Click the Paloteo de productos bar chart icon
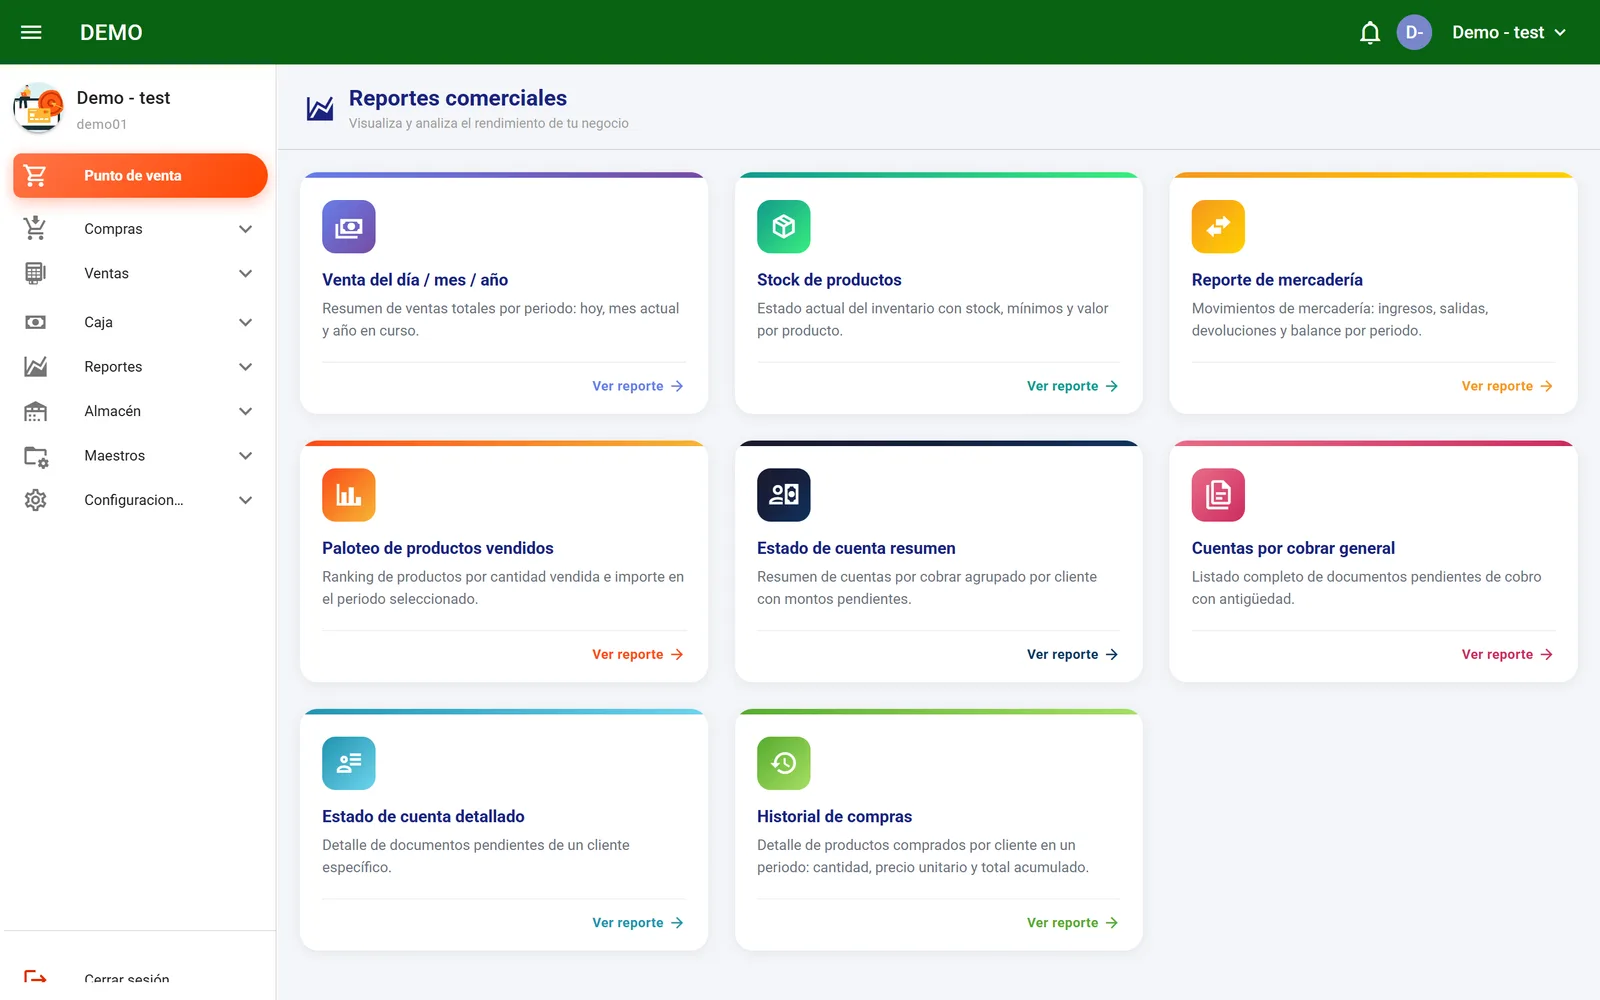 pyautogui.click(x=349, y=495)
